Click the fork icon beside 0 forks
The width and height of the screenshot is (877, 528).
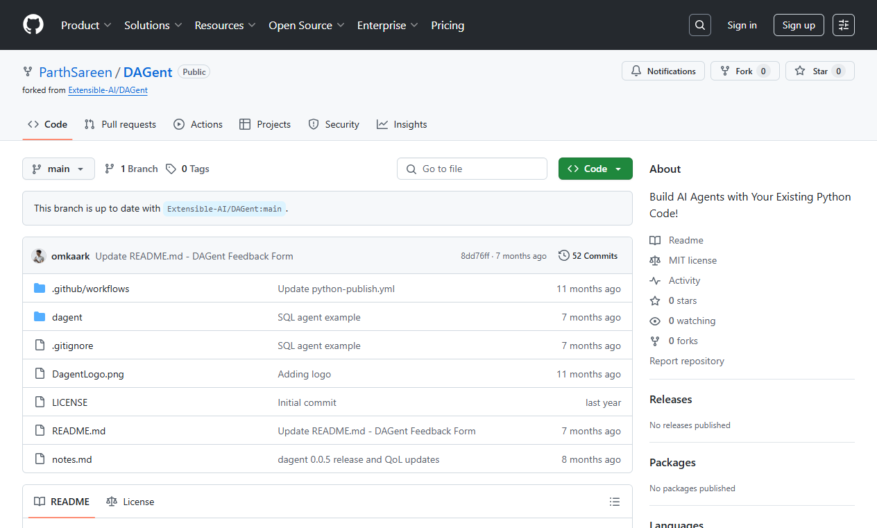(x=655, y=341)
